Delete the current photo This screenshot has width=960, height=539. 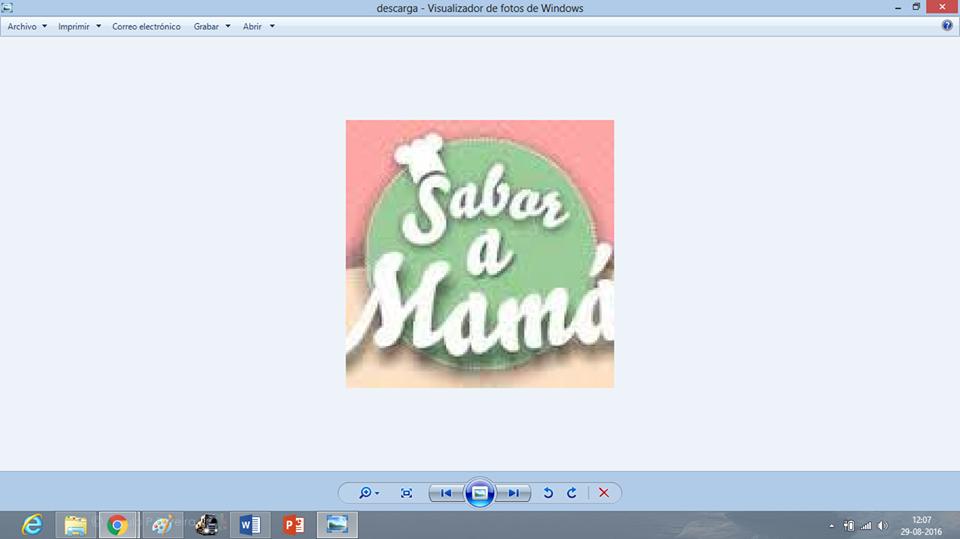tap(604, 493)
